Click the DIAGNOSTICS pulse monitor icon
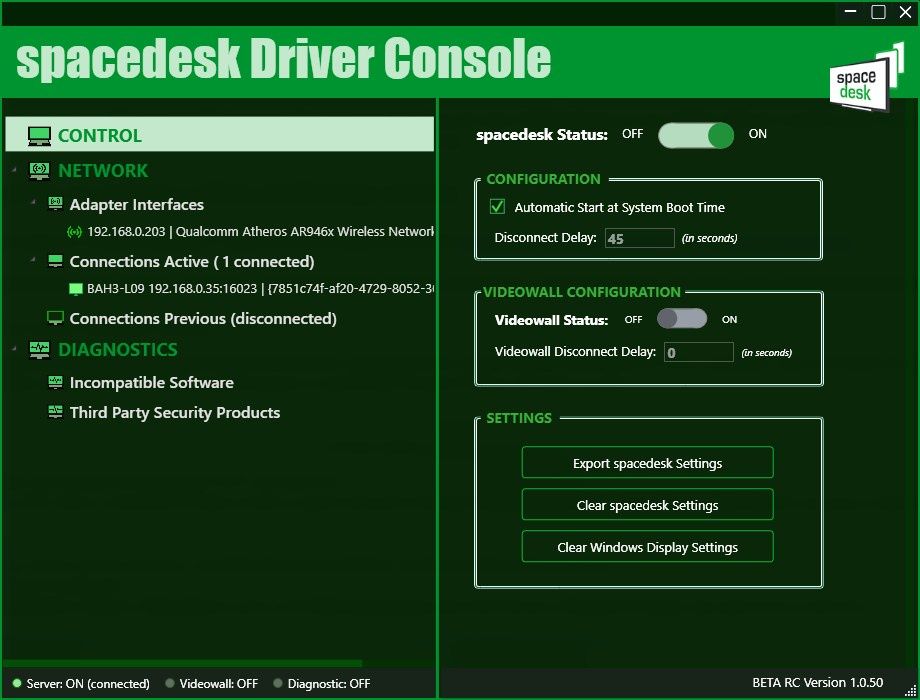The width and height of the screenshot is (920, 700). pos(39,350)
